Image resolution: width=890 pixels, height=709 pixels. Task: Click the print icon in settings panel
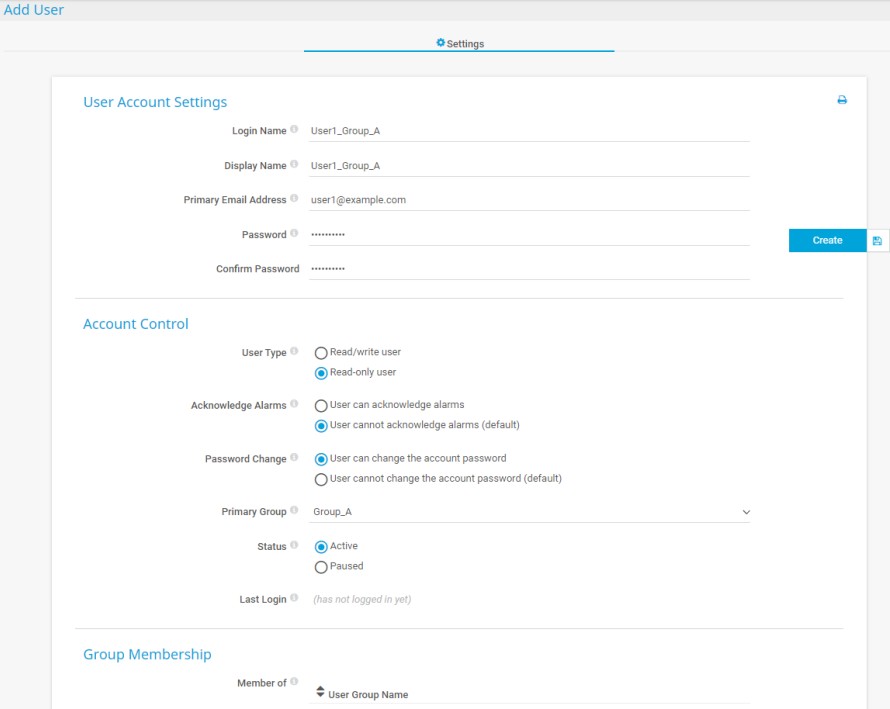pos(842,100)
